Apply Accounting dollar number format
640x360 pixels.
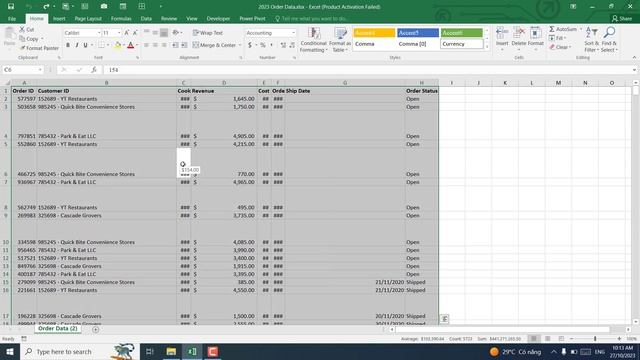click(x=250, y=45)
